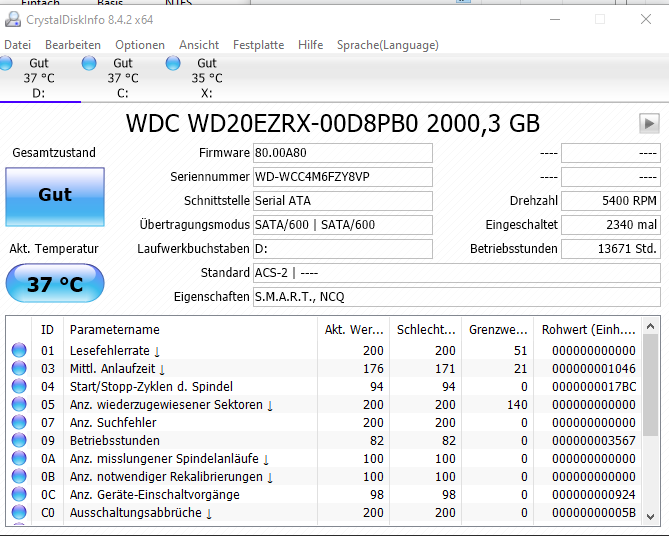Click the SMART list scrollbar thumb
Image resolution: width=669 pixels, height=536 pixels.
[650, 385]
